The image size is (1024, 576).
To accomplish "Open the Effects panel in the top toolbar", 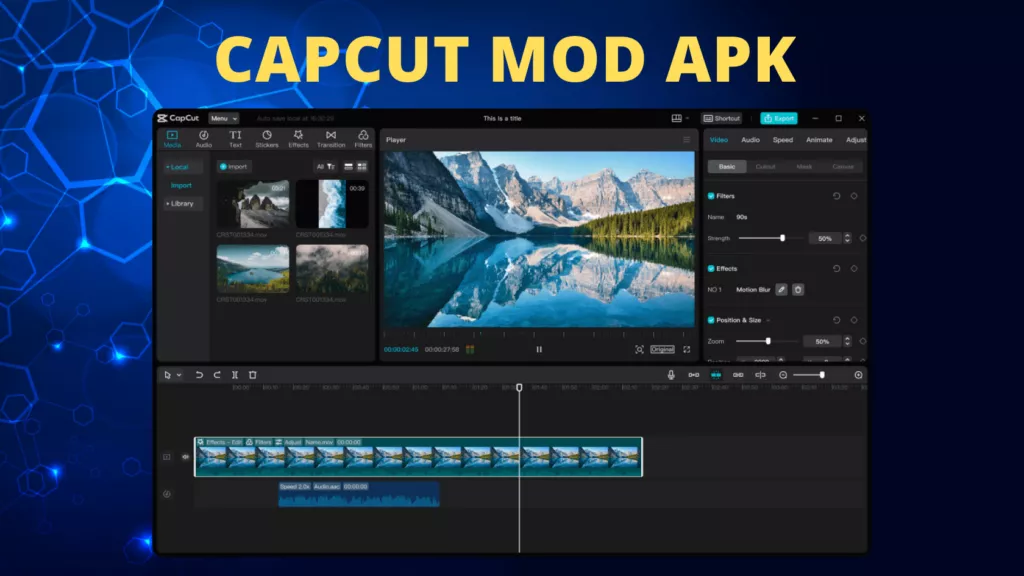I will point(298,138).
